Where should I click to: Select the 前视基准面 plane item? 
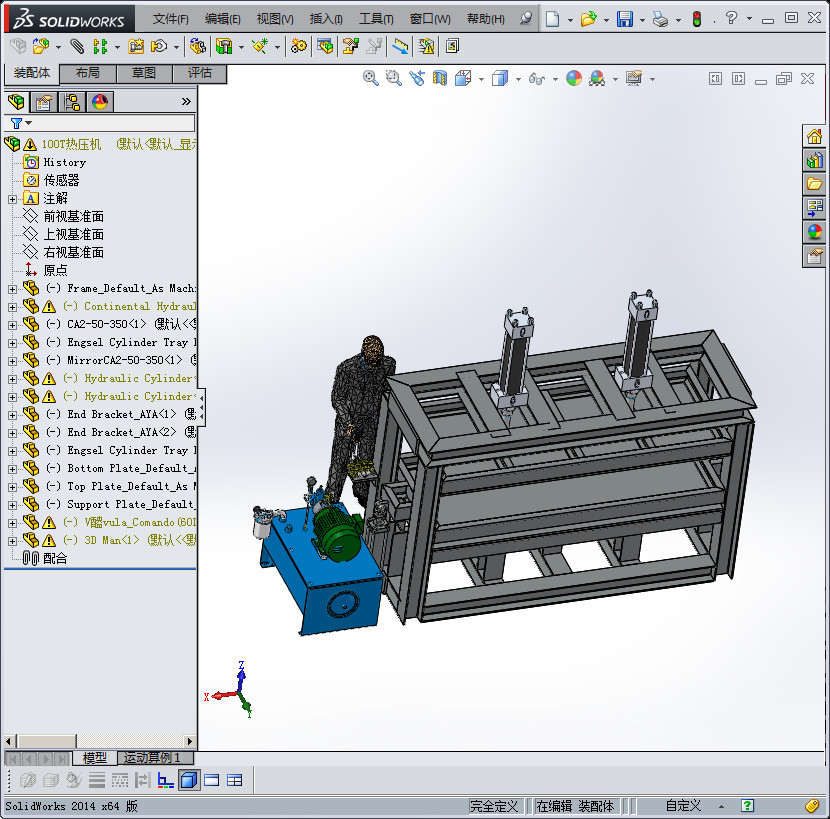(73, 217)
